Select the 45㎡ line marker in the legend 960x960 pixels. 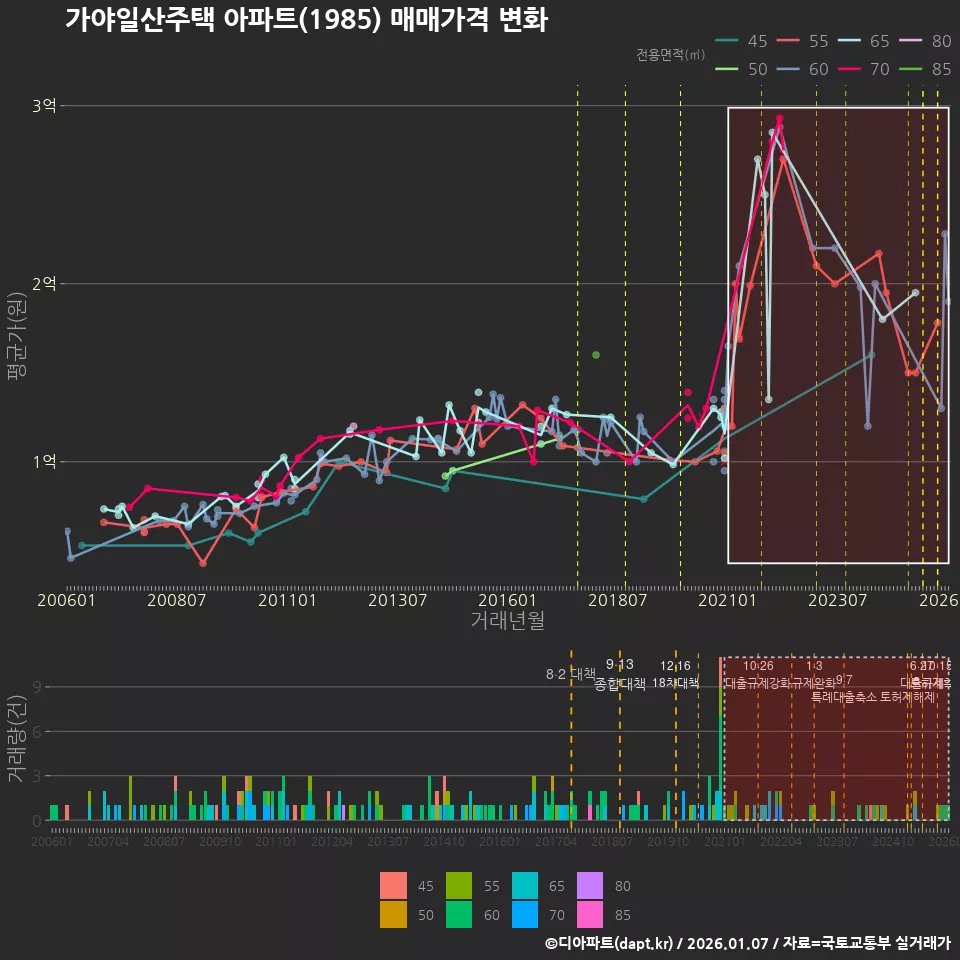tap(728, 42)
